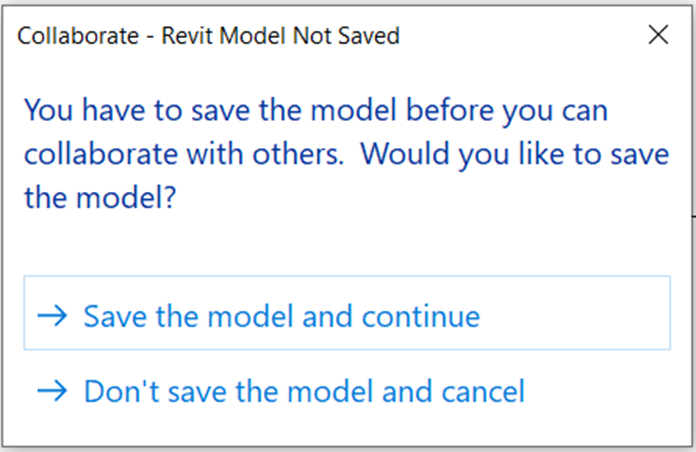
Task: Click the 'Collaborate' word in the title
Action: (x=78, y=36)
